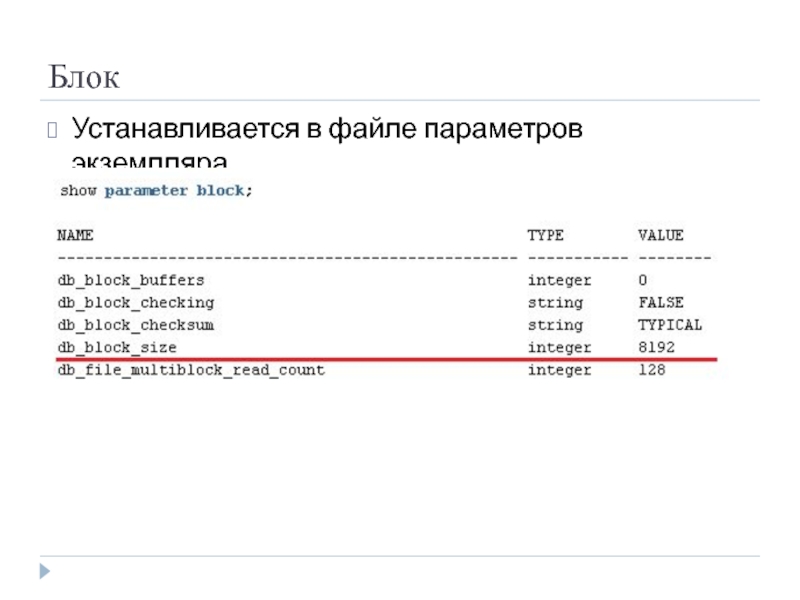Click the blue keyword "parameter"
800x600 pixels.
(146, 191)
